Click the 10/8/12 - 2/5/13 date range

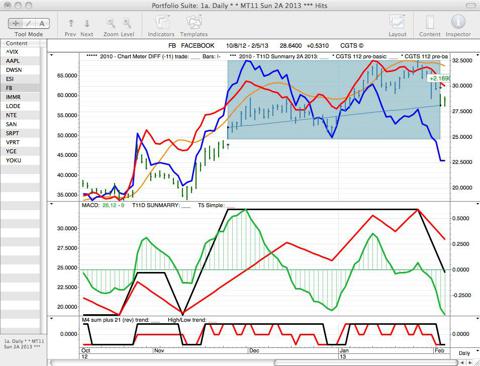click(247, 46)
